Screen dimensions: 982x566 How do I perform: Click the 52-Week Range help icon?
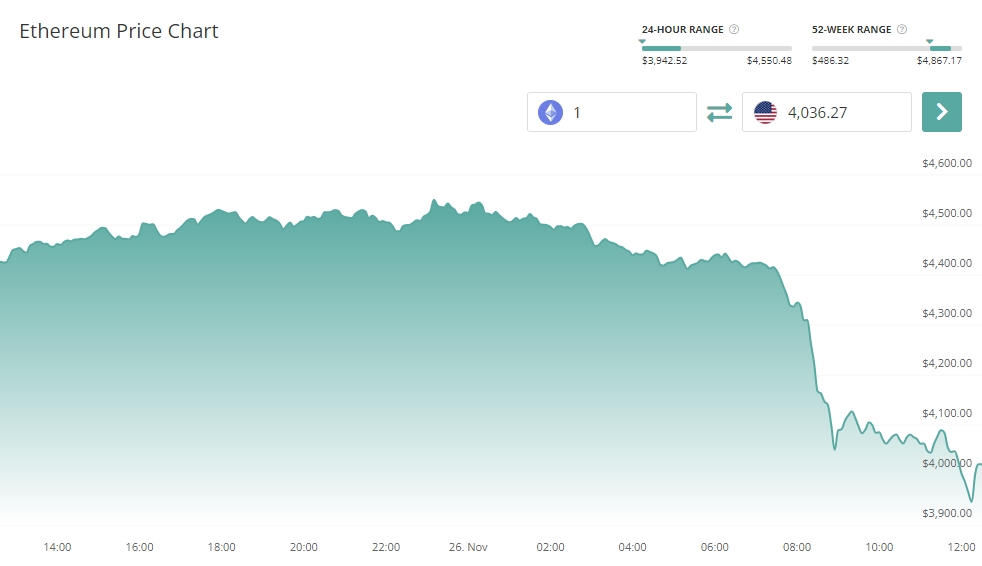tap(902, 30)
